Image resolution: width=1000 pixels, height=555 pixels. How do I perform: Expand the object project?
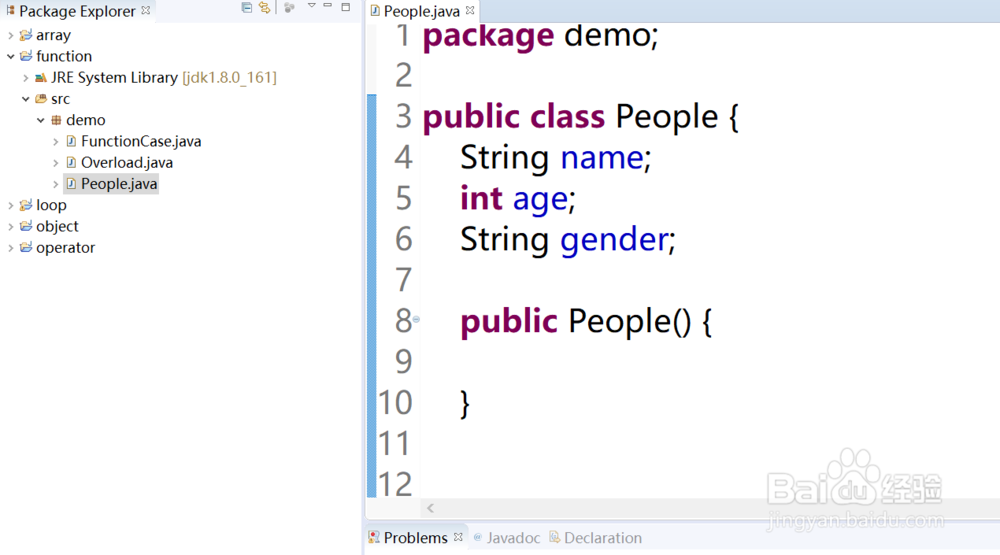pyautogui.click(x=10, y=226)
